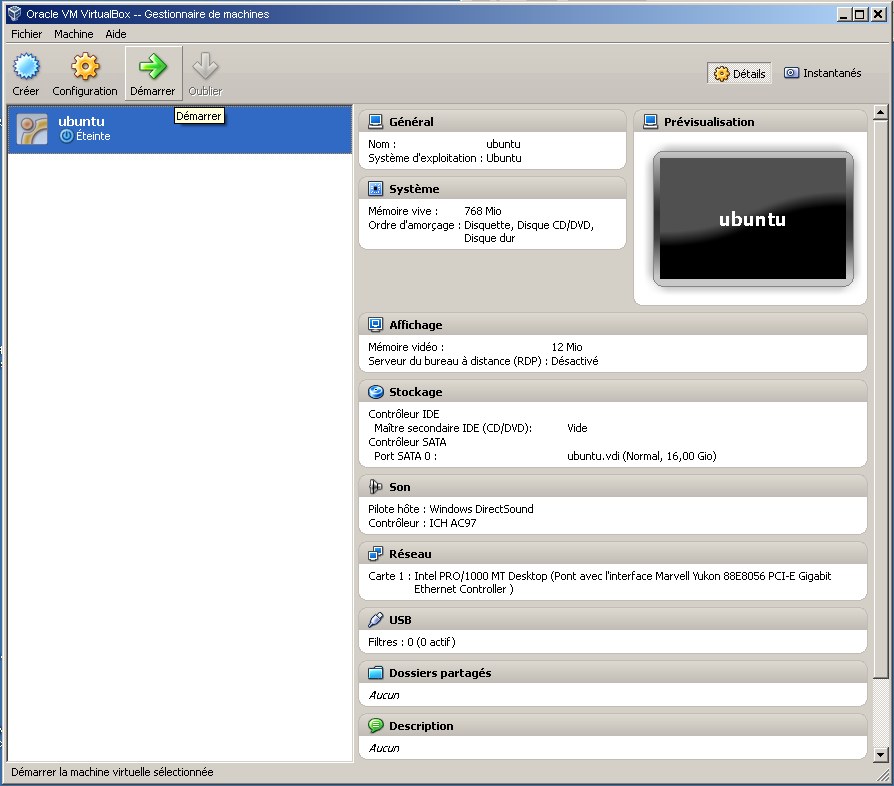
Task: Click the Réseau network icon
Action: click(376, 554)
